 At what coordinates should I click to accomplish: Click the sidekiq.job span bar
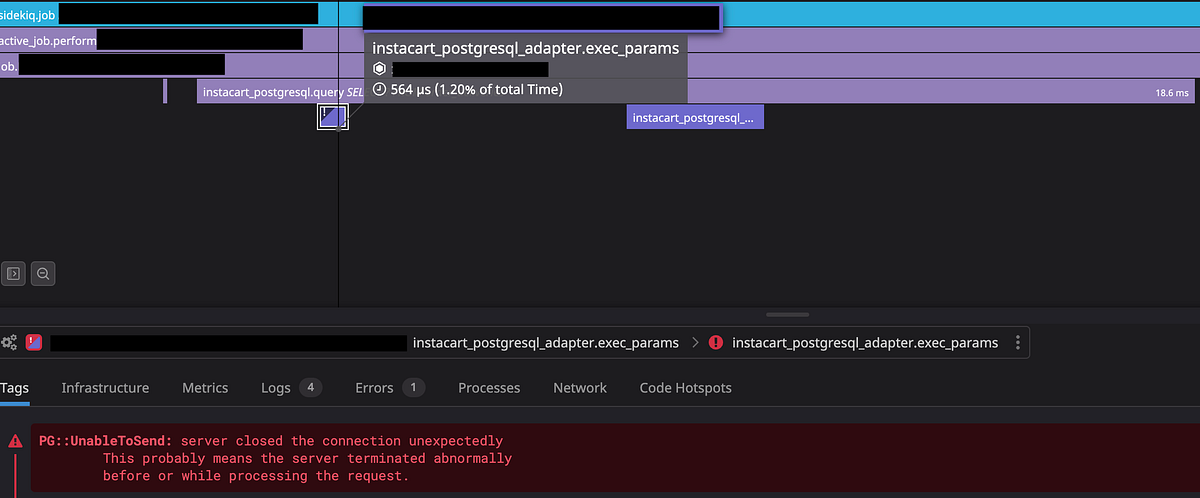point(600,14)
